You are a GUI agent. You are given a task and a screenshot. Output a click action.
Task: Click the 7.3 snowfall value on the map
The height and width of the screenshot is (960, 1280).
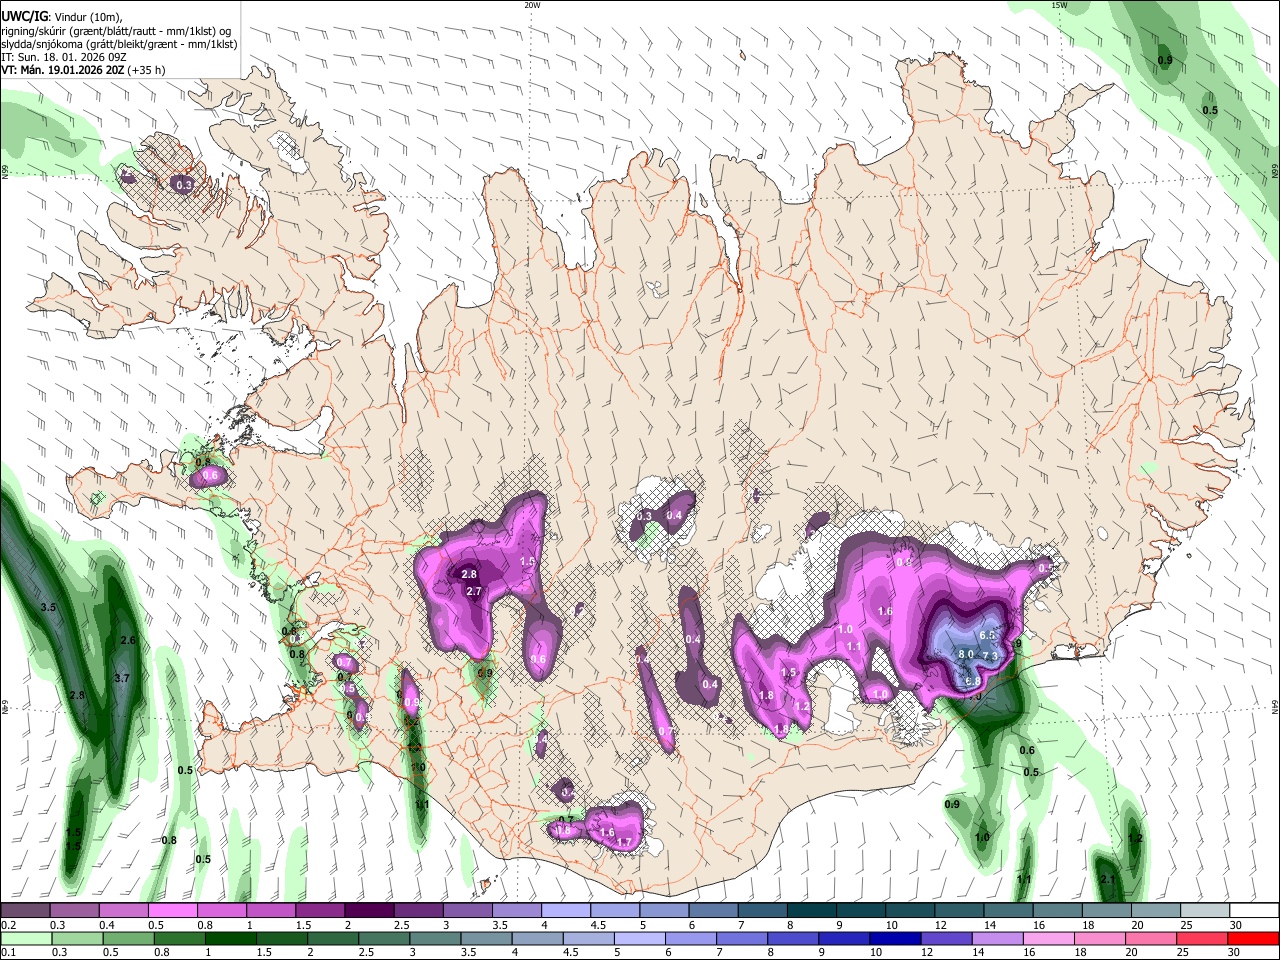[x=991, y=656]
